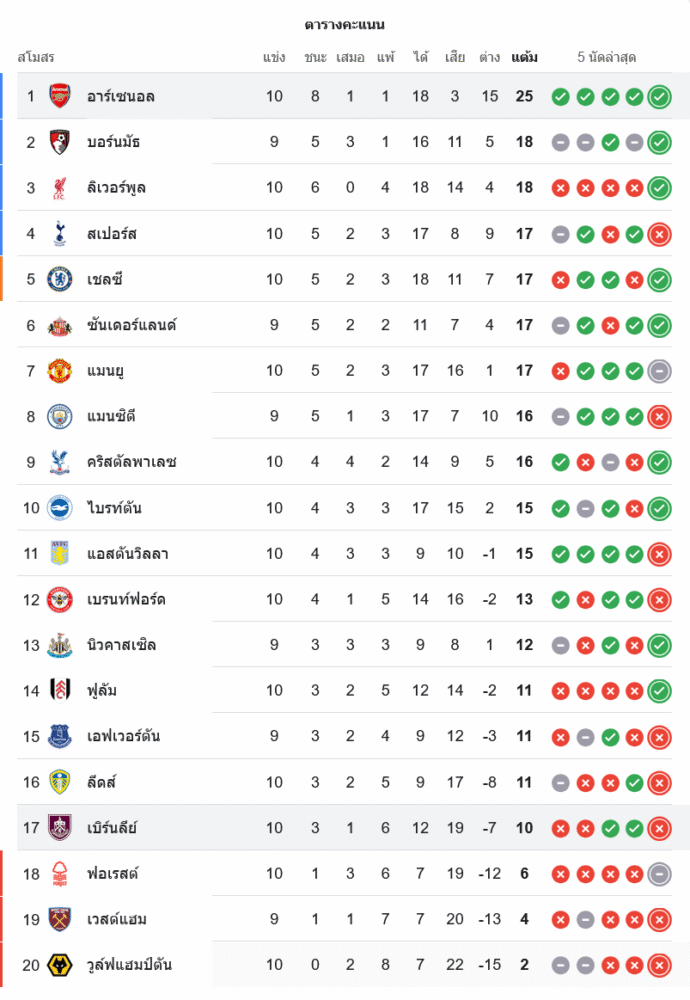The image size is (690, 1000).
Task: Click the Wolverhampton crest icon
Action: coord(60,965)
